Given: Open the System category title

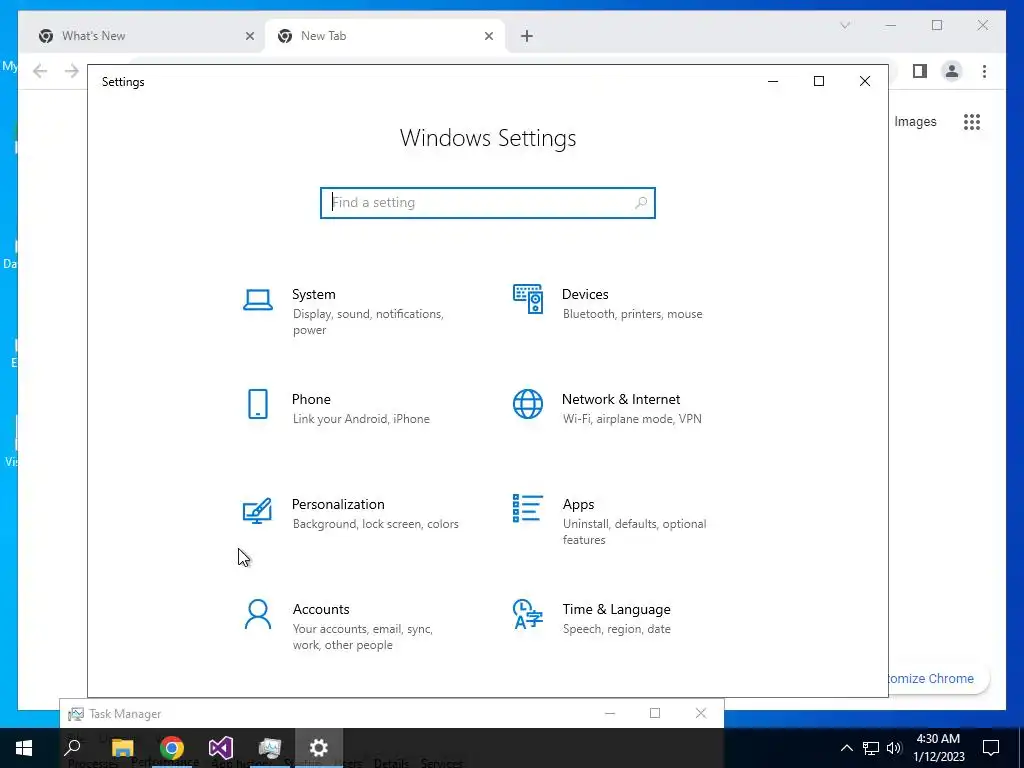Looking at the screenshot, I should 313,295.
